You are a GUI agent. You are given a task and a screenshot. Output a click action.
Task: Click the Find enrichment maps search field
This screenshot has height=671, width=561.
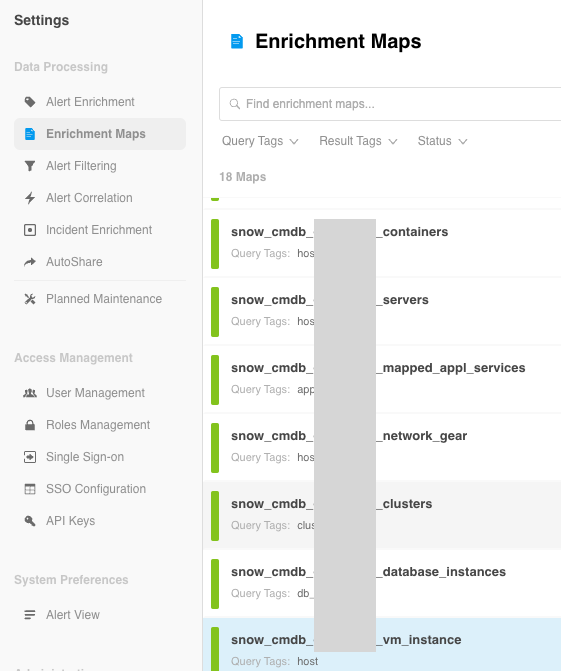click(x=390, y=104)
